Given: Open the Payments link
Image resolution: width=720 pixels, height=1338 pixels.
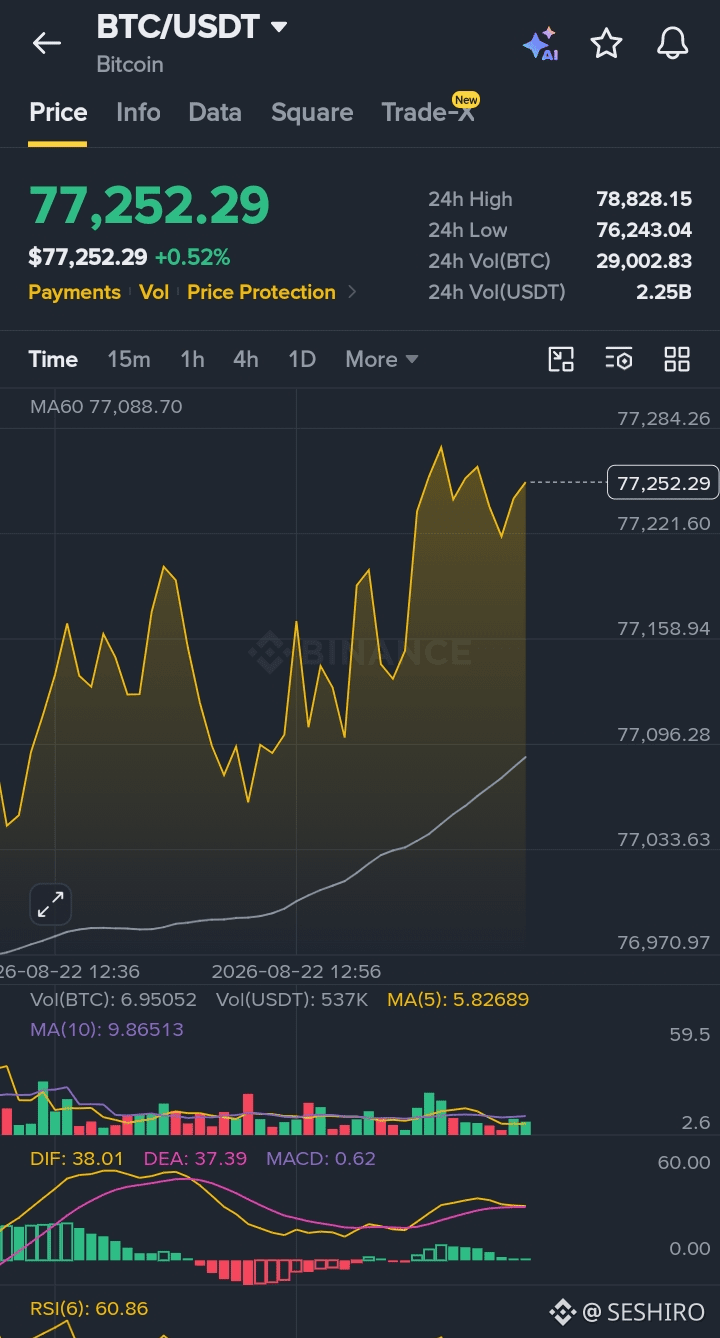Looking at the screenshot, I should point(74,292).
